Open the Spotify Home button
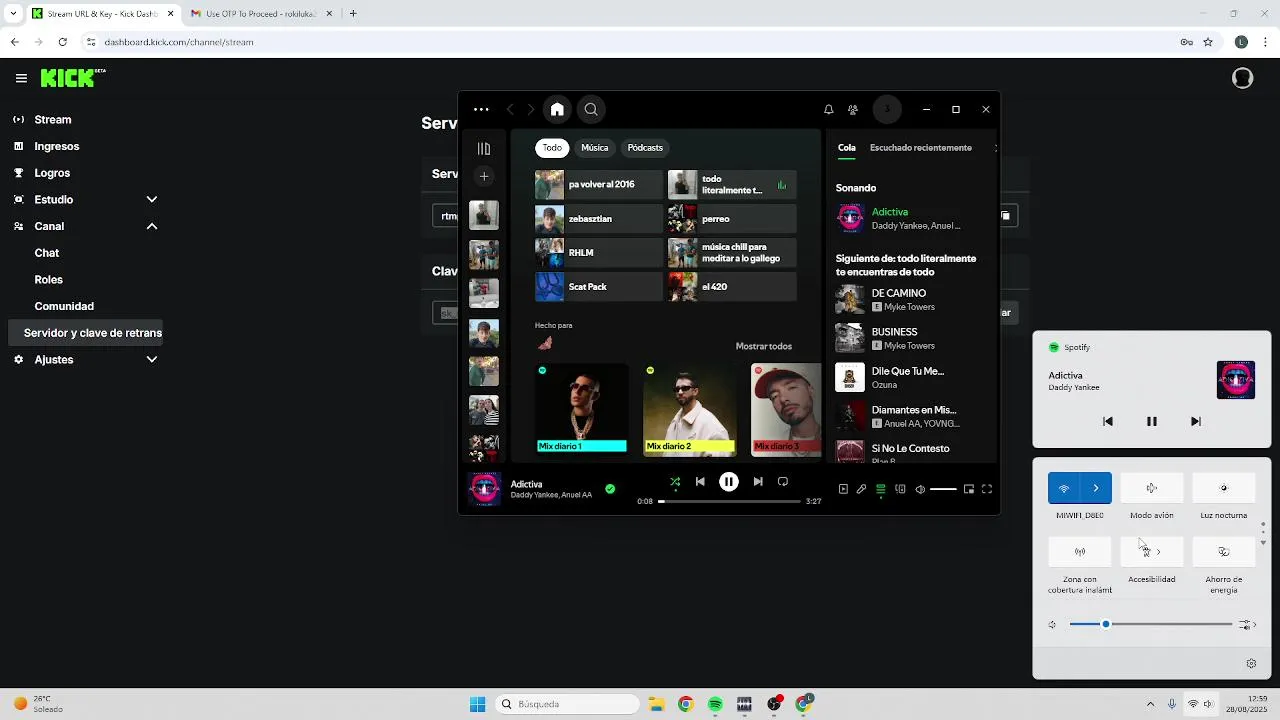The image size is (1280, 720). [x=557, y=110]
